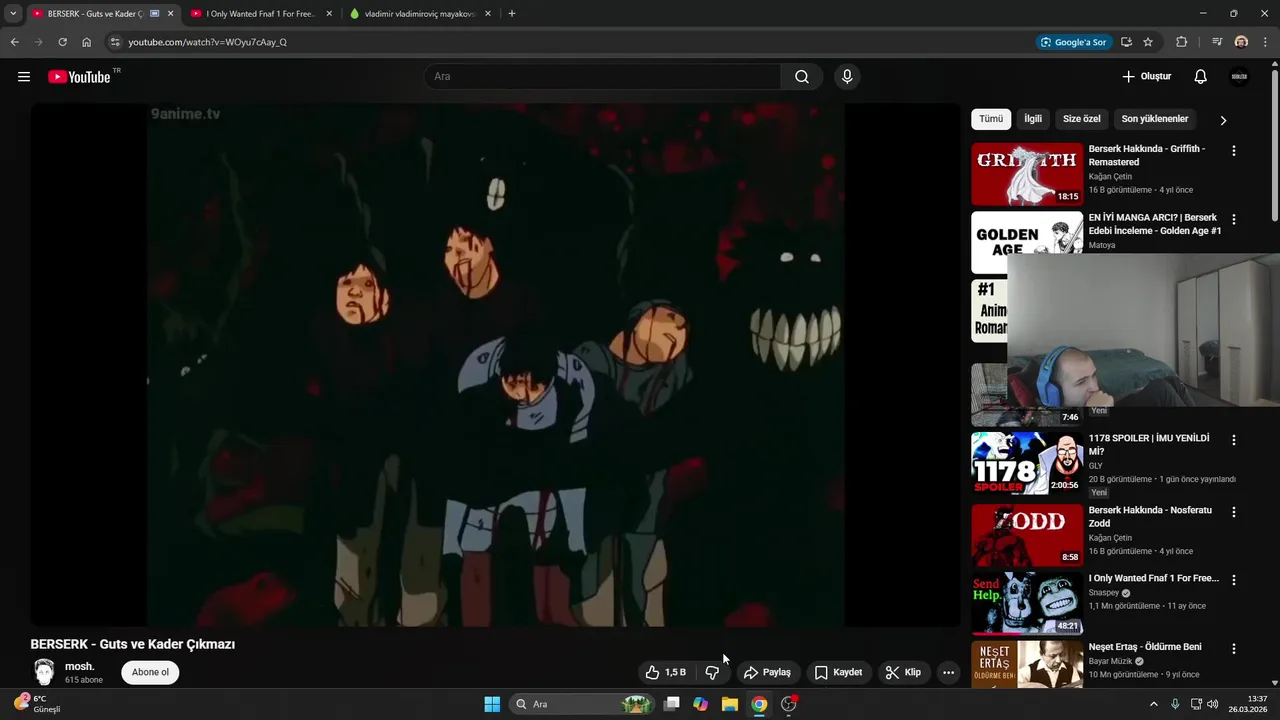
Task: Open the YouTube guide hamburger menu
Action: coord(24,77)
